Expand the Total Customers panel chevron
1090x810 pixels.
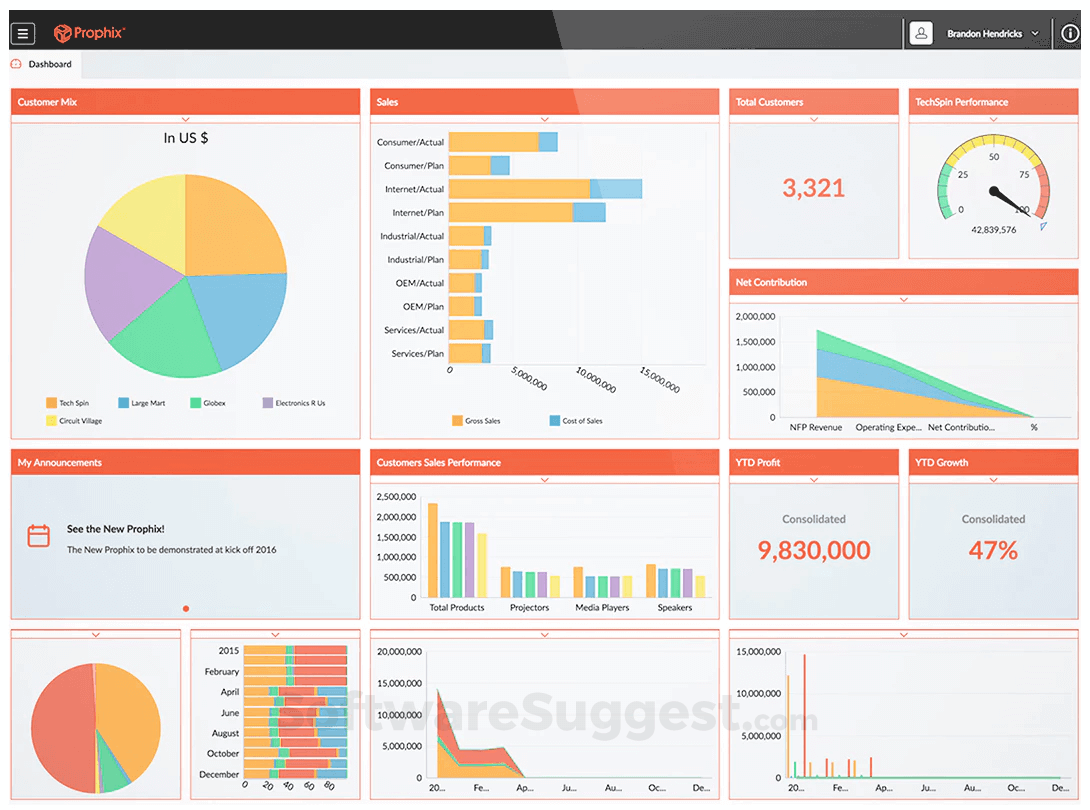pos(813,118)
